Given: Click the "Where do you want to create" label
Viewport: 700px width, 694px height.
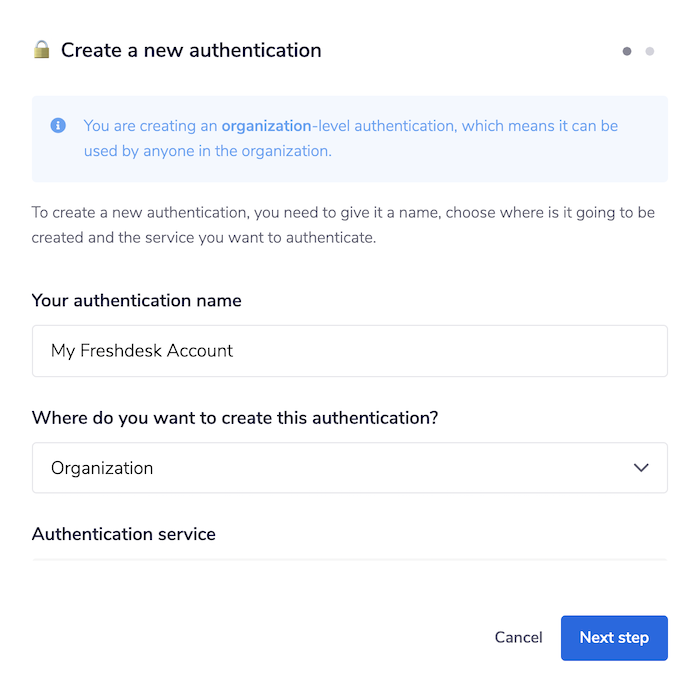Looking at the screenshot, I should [235, 418].
